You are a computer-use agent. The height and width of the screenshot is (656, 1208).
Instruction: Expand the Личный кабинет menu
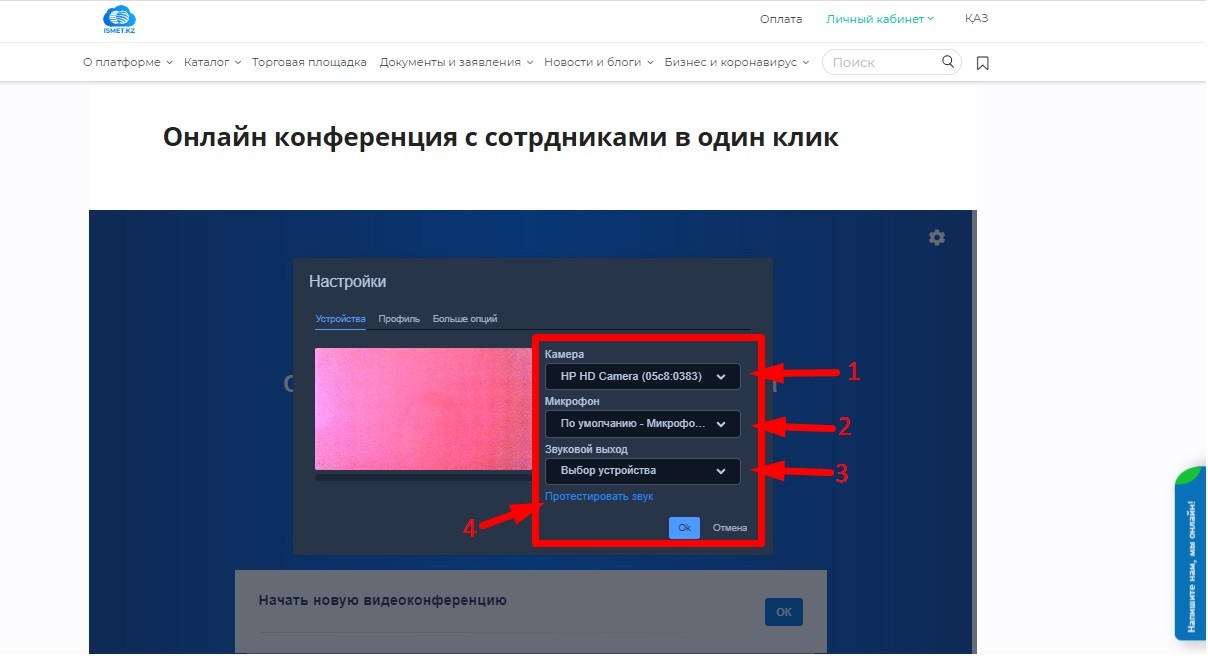tap(880, 19)
